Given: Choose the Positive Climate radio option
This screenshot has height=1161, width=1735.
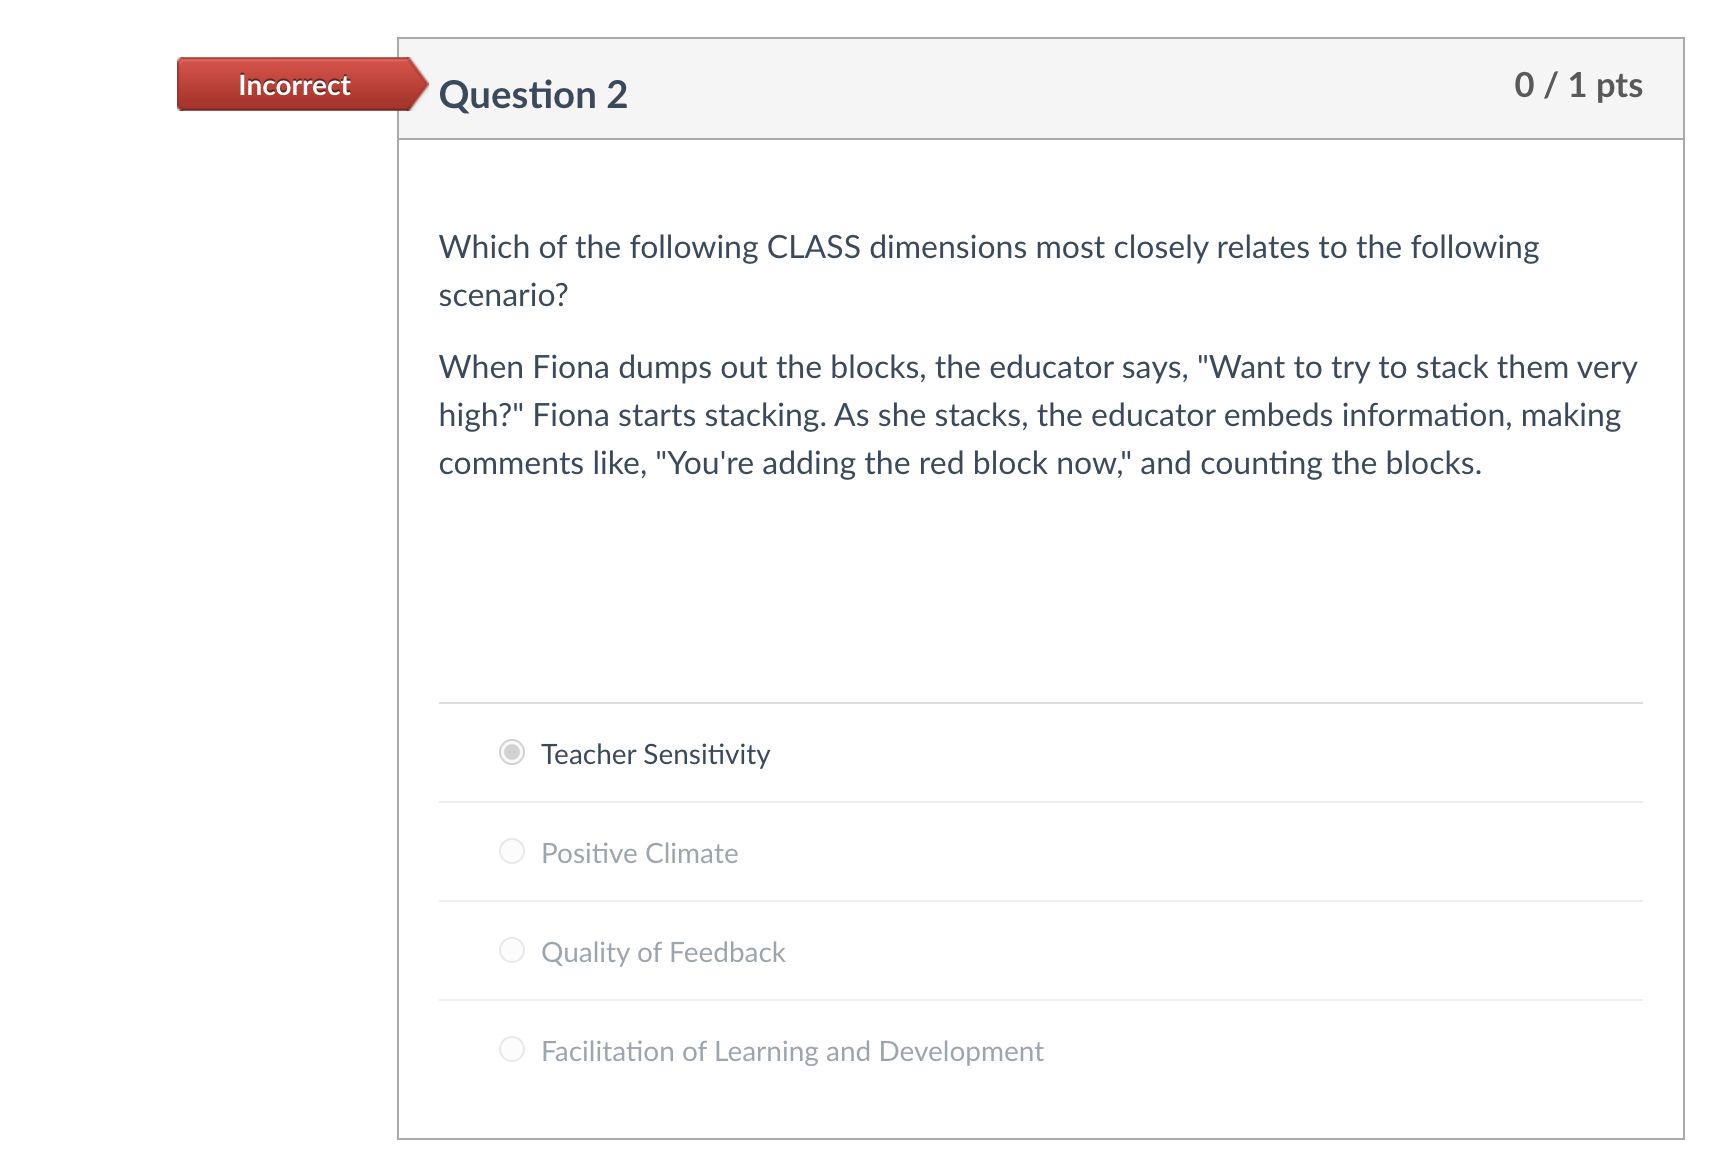Looking at the screenshot, I should tap(512, 851).
